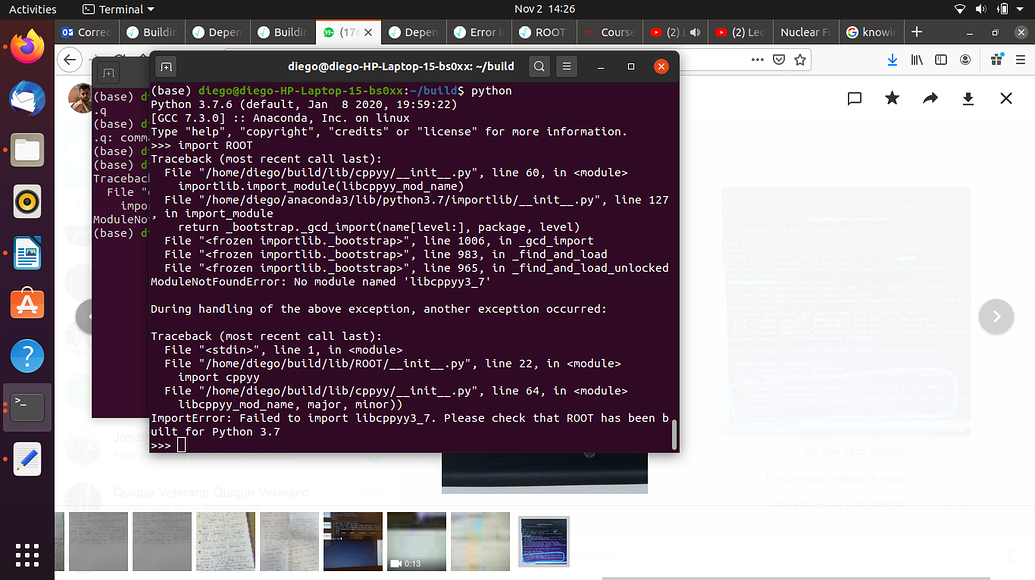Viewport: 1035px width, 580px height.
Task: Open the Firefox sidebar icon
Action: (940, 59)
